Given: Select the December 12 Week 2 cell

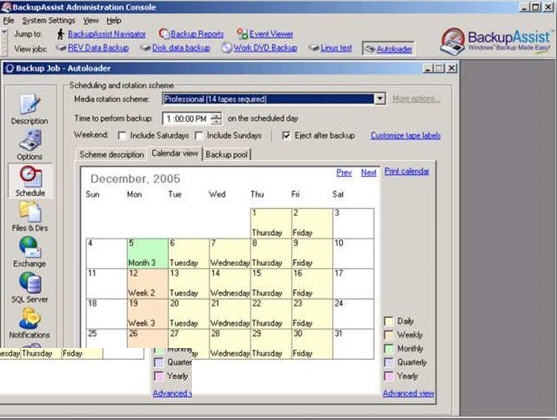Looking at the screenshot, I should click(x=147, y=284).
